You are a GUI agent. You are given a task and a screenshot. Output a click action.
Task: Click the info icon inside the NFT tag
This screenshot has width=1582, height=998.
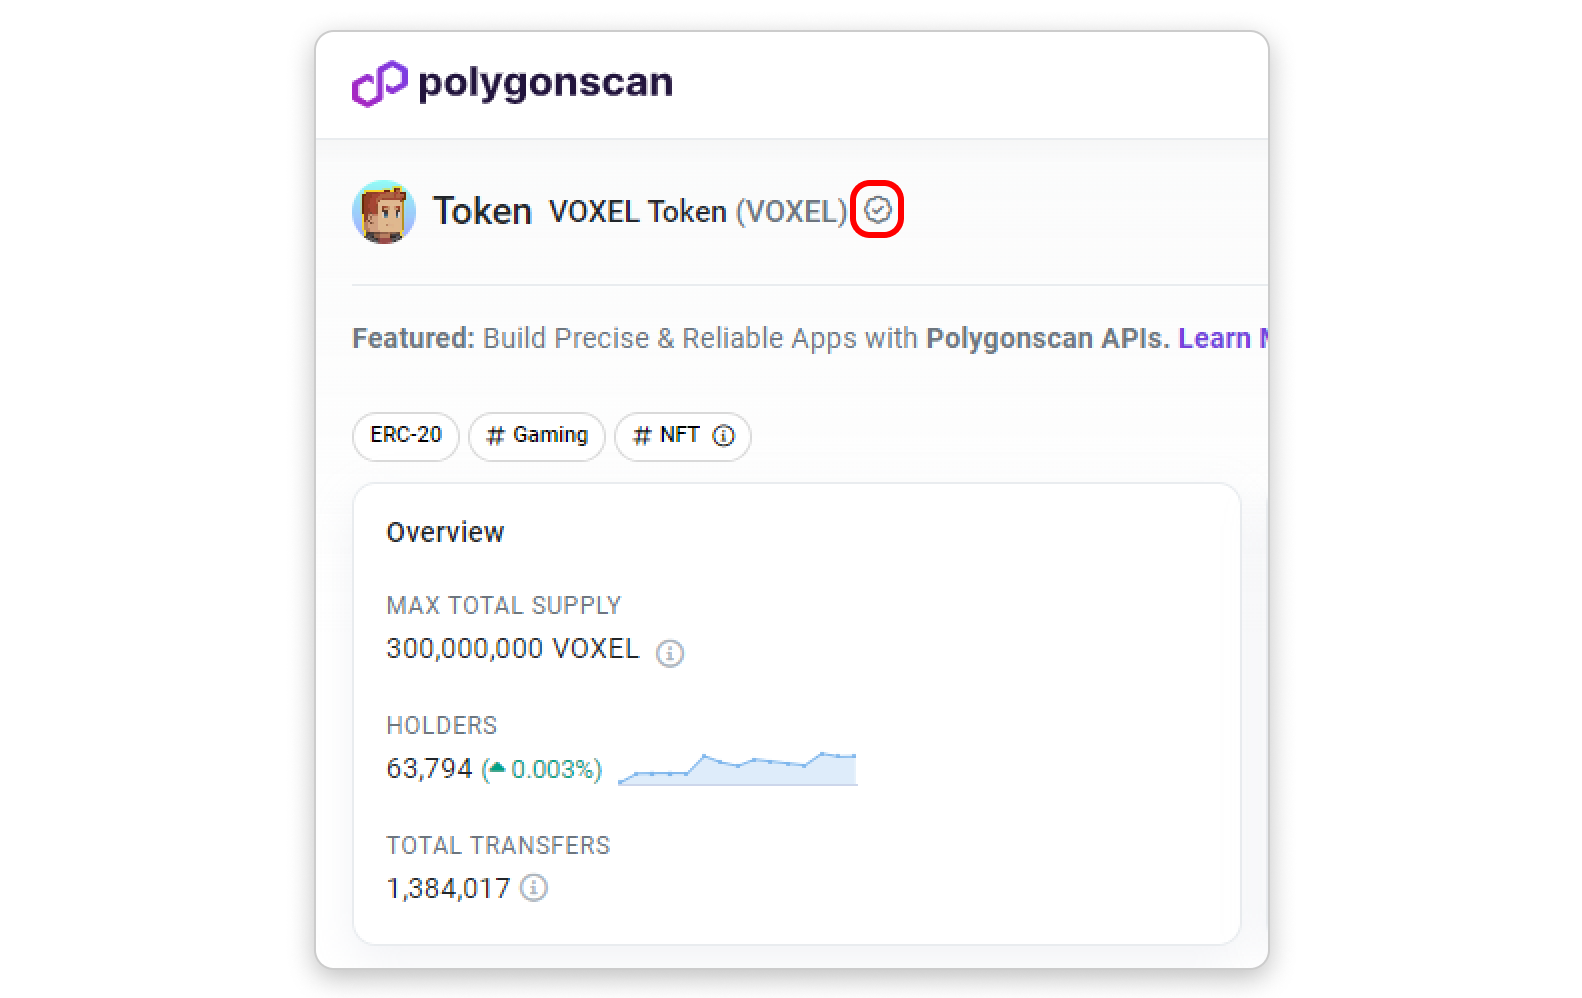(723, 436)
